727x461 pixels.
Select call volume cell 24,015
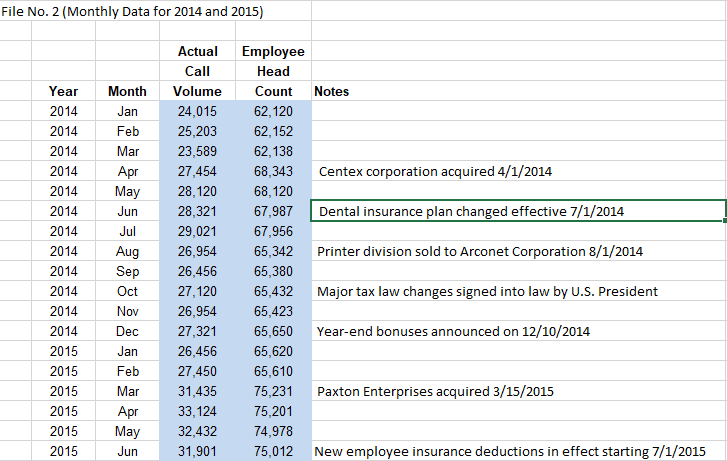(197, 111)
